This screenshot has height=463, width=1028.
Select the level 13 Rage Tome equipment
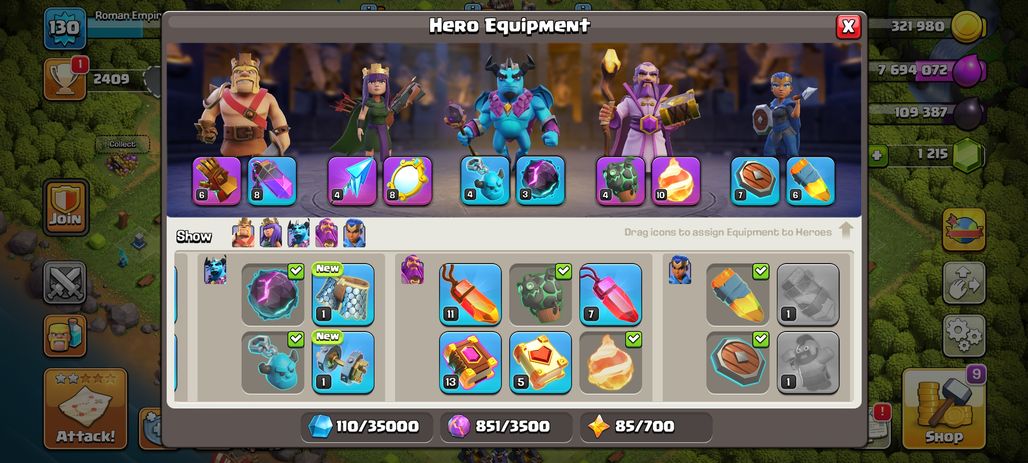pos(470,362)
